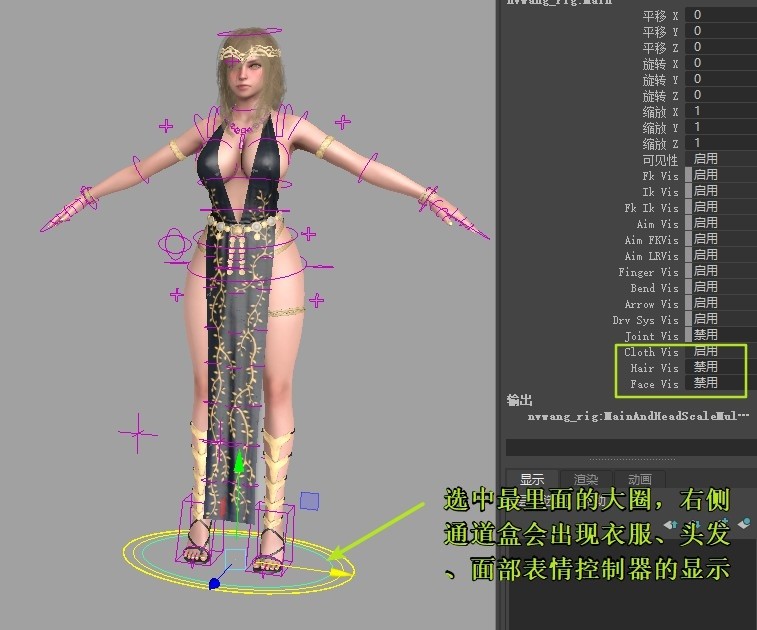Open the 可见性 enum value

coord(721,159)
